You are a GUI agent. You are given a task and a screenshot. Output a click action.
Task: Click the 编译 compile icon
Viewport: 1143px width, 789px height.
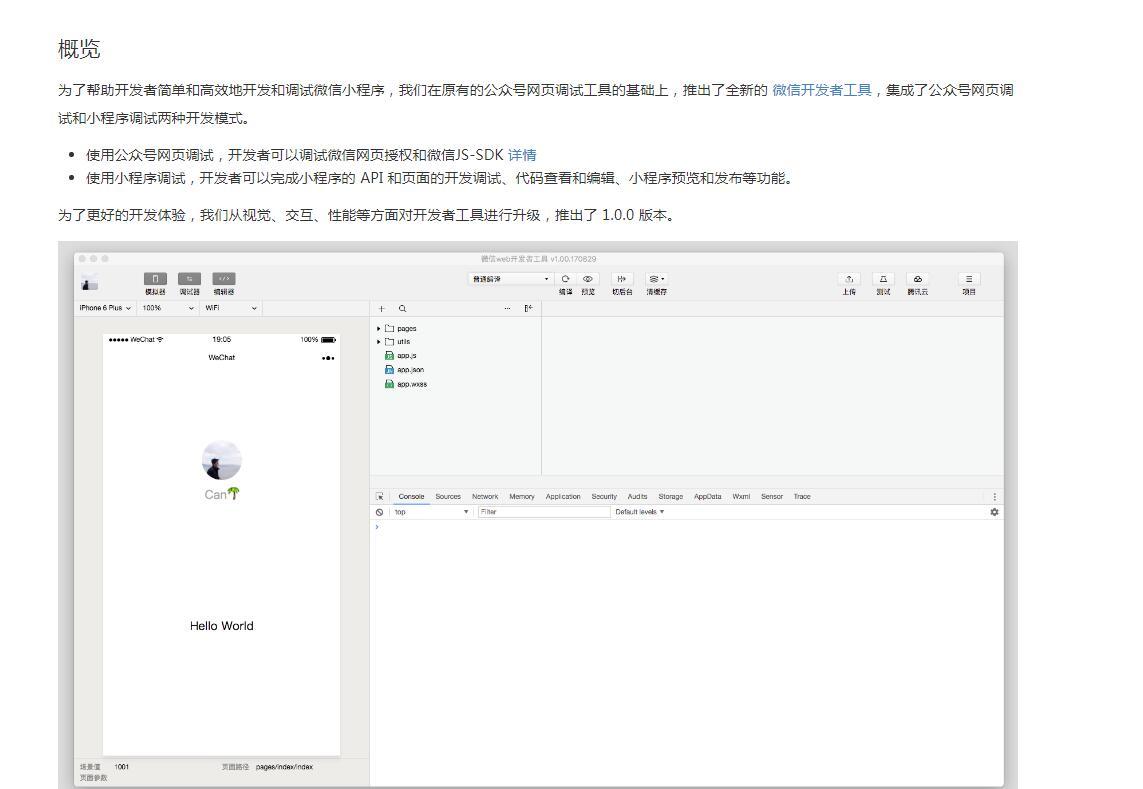point(565,278)
